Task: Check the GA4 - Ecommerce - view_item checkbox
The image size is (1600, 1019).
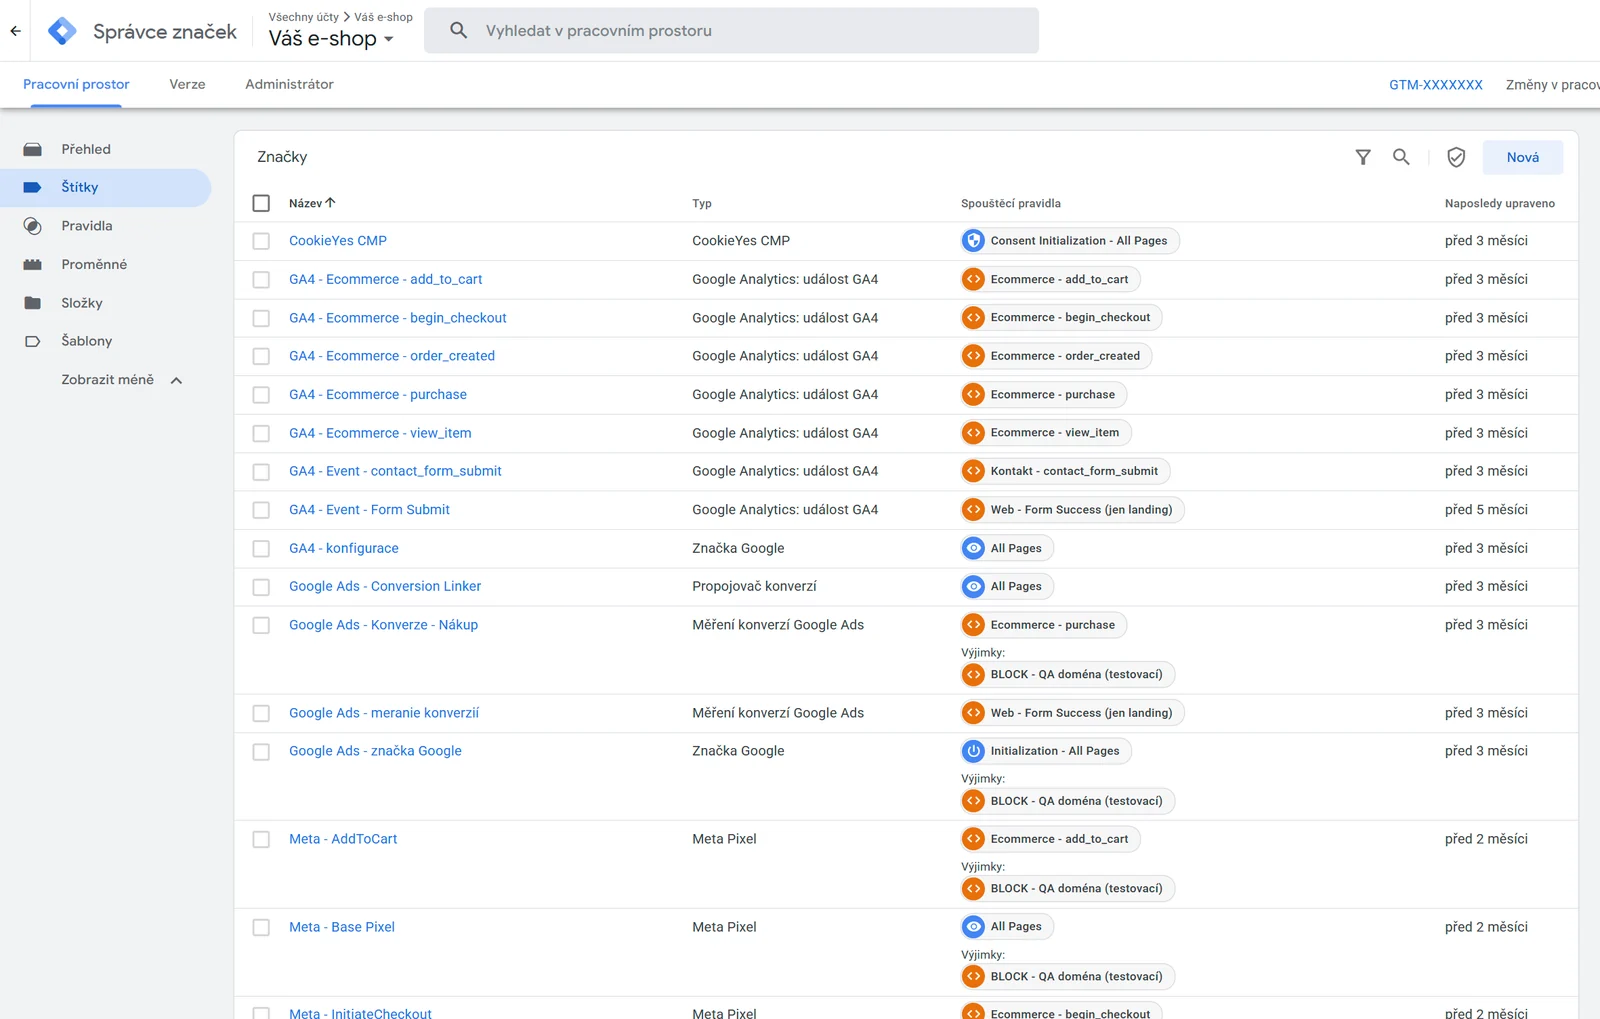Action: (x=261, y=433)
